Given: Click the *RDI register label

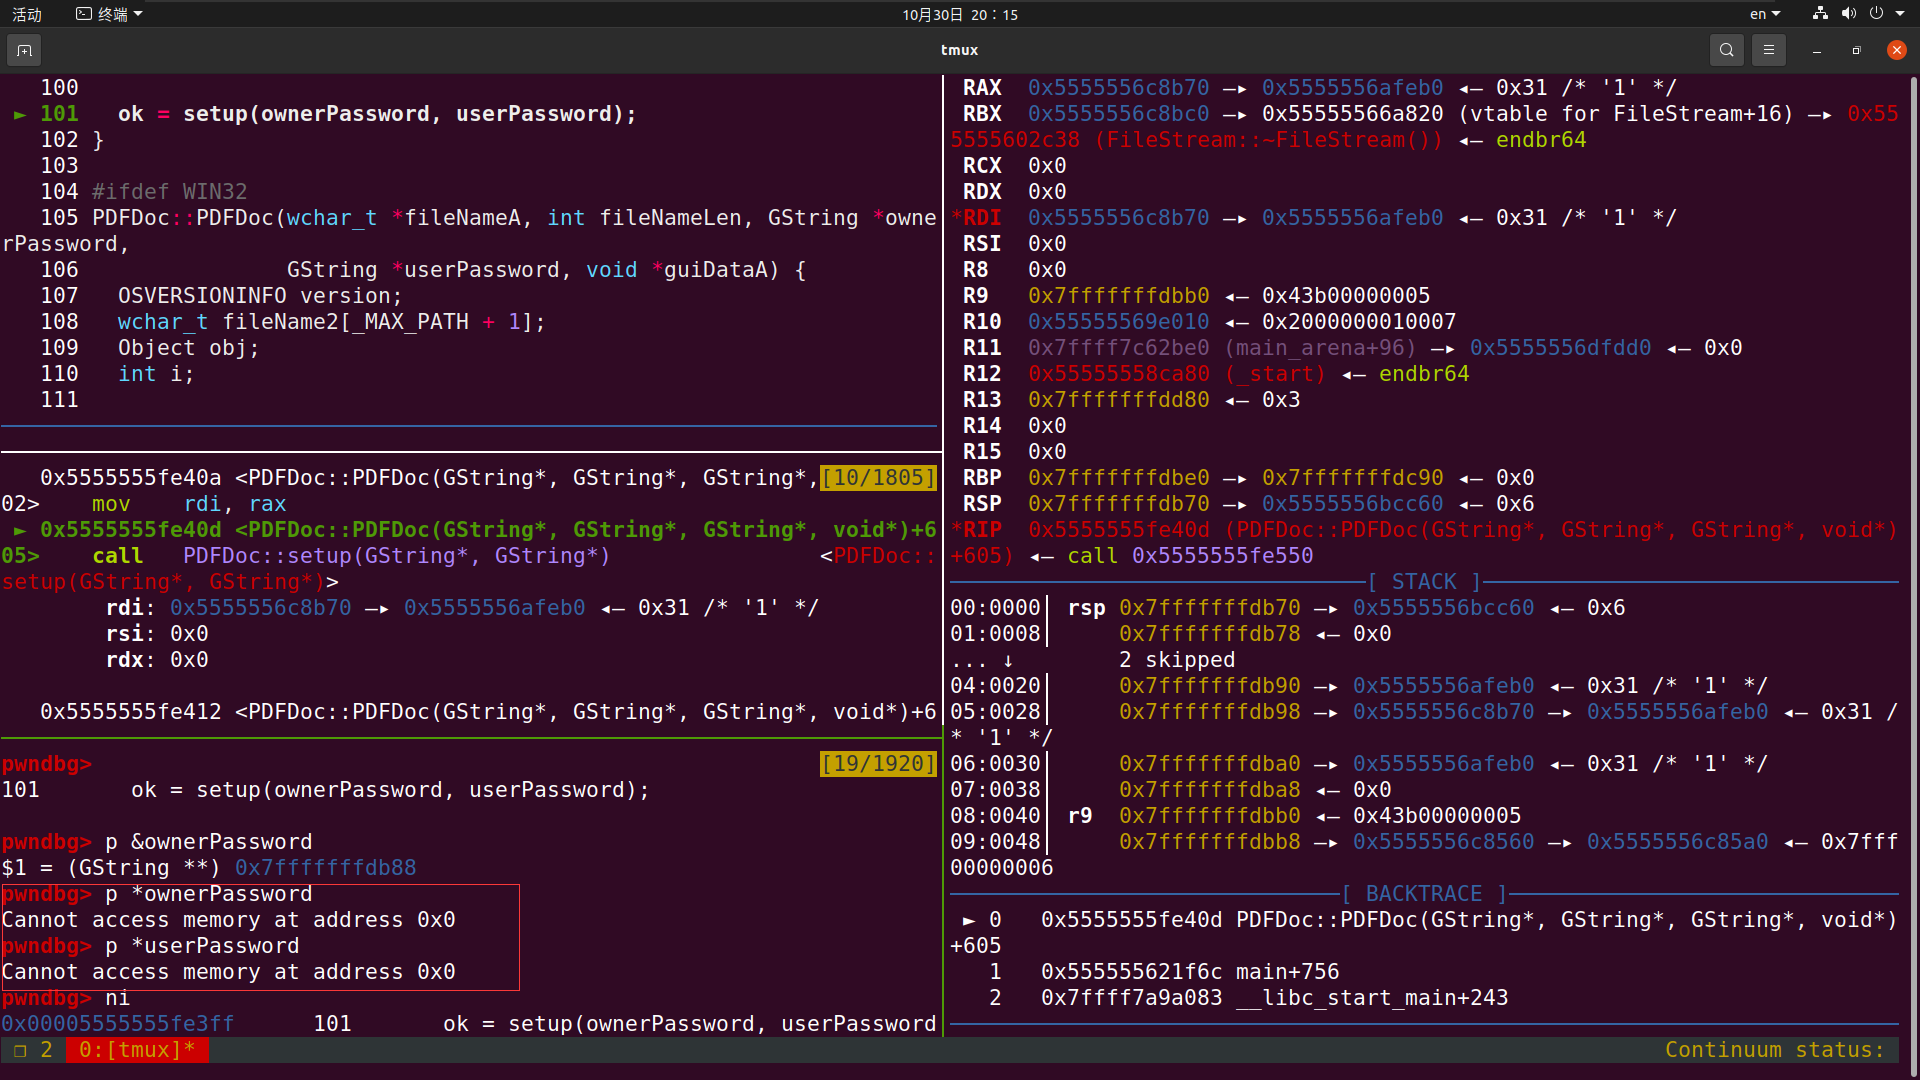Looking at the screenshot, I should tap(976, 218).
